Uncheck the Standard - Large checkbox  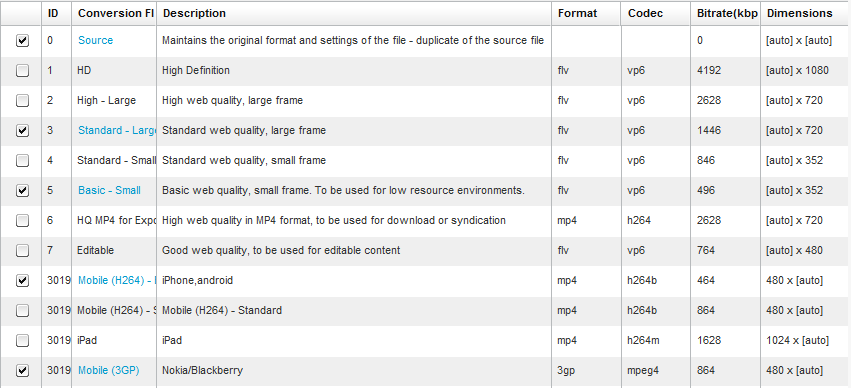coord(22,131)
